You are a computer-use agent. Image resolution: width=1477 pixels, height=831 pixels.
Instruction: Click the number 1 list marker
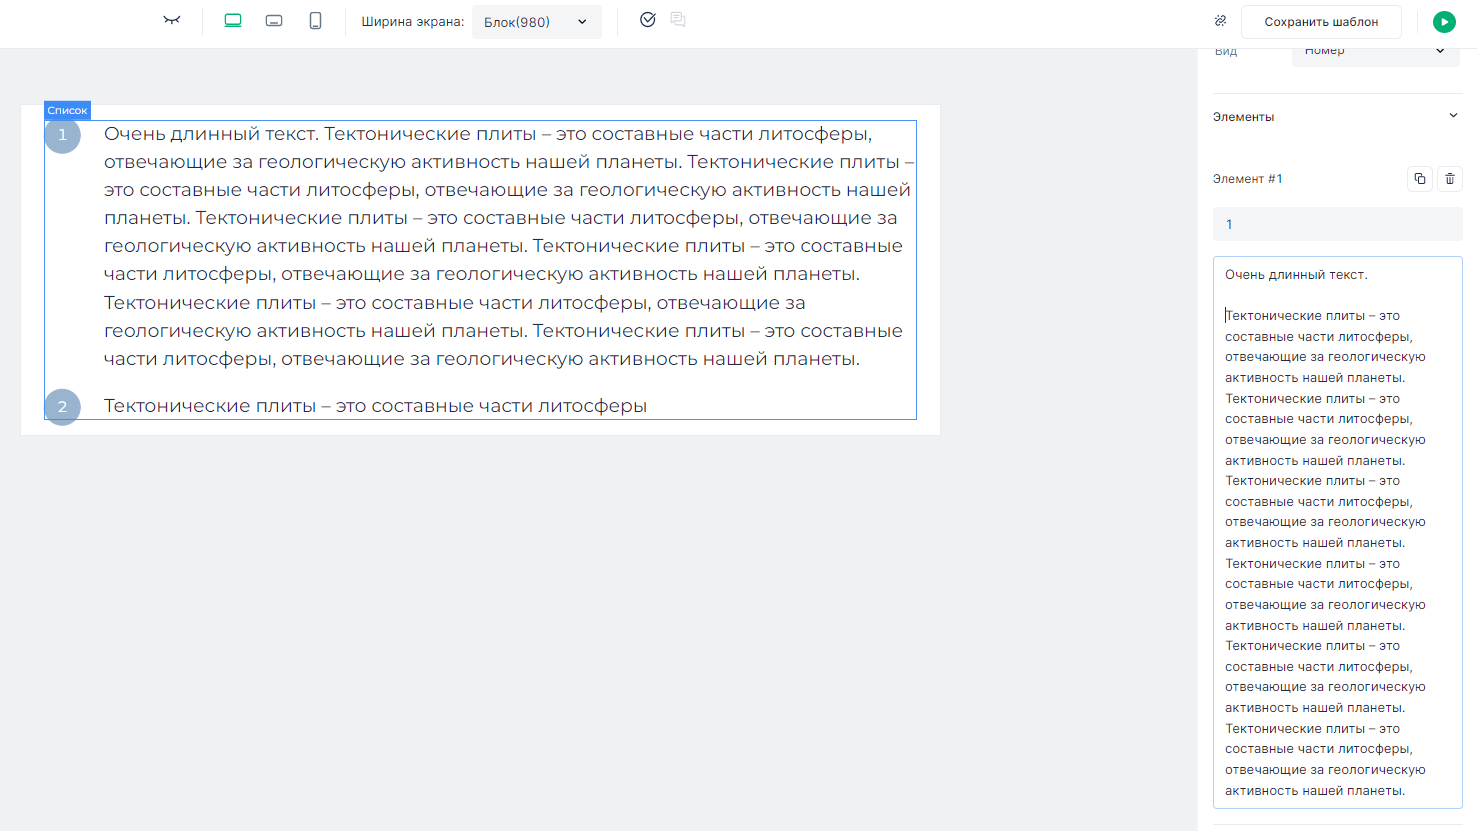point(62,135)
